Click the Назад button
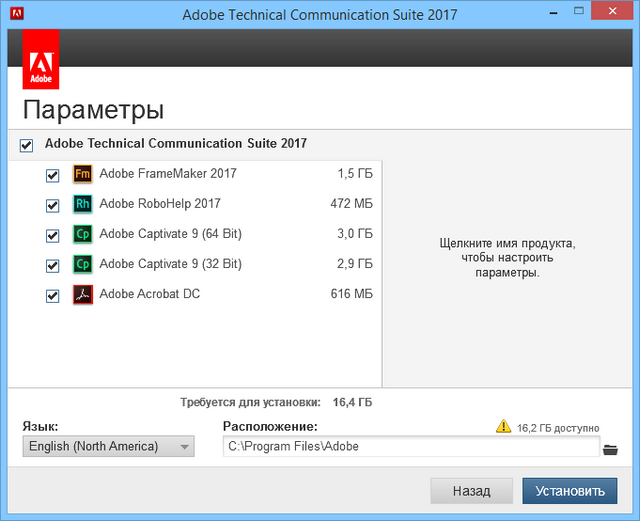Screen dimensions: 640x521 470,491
